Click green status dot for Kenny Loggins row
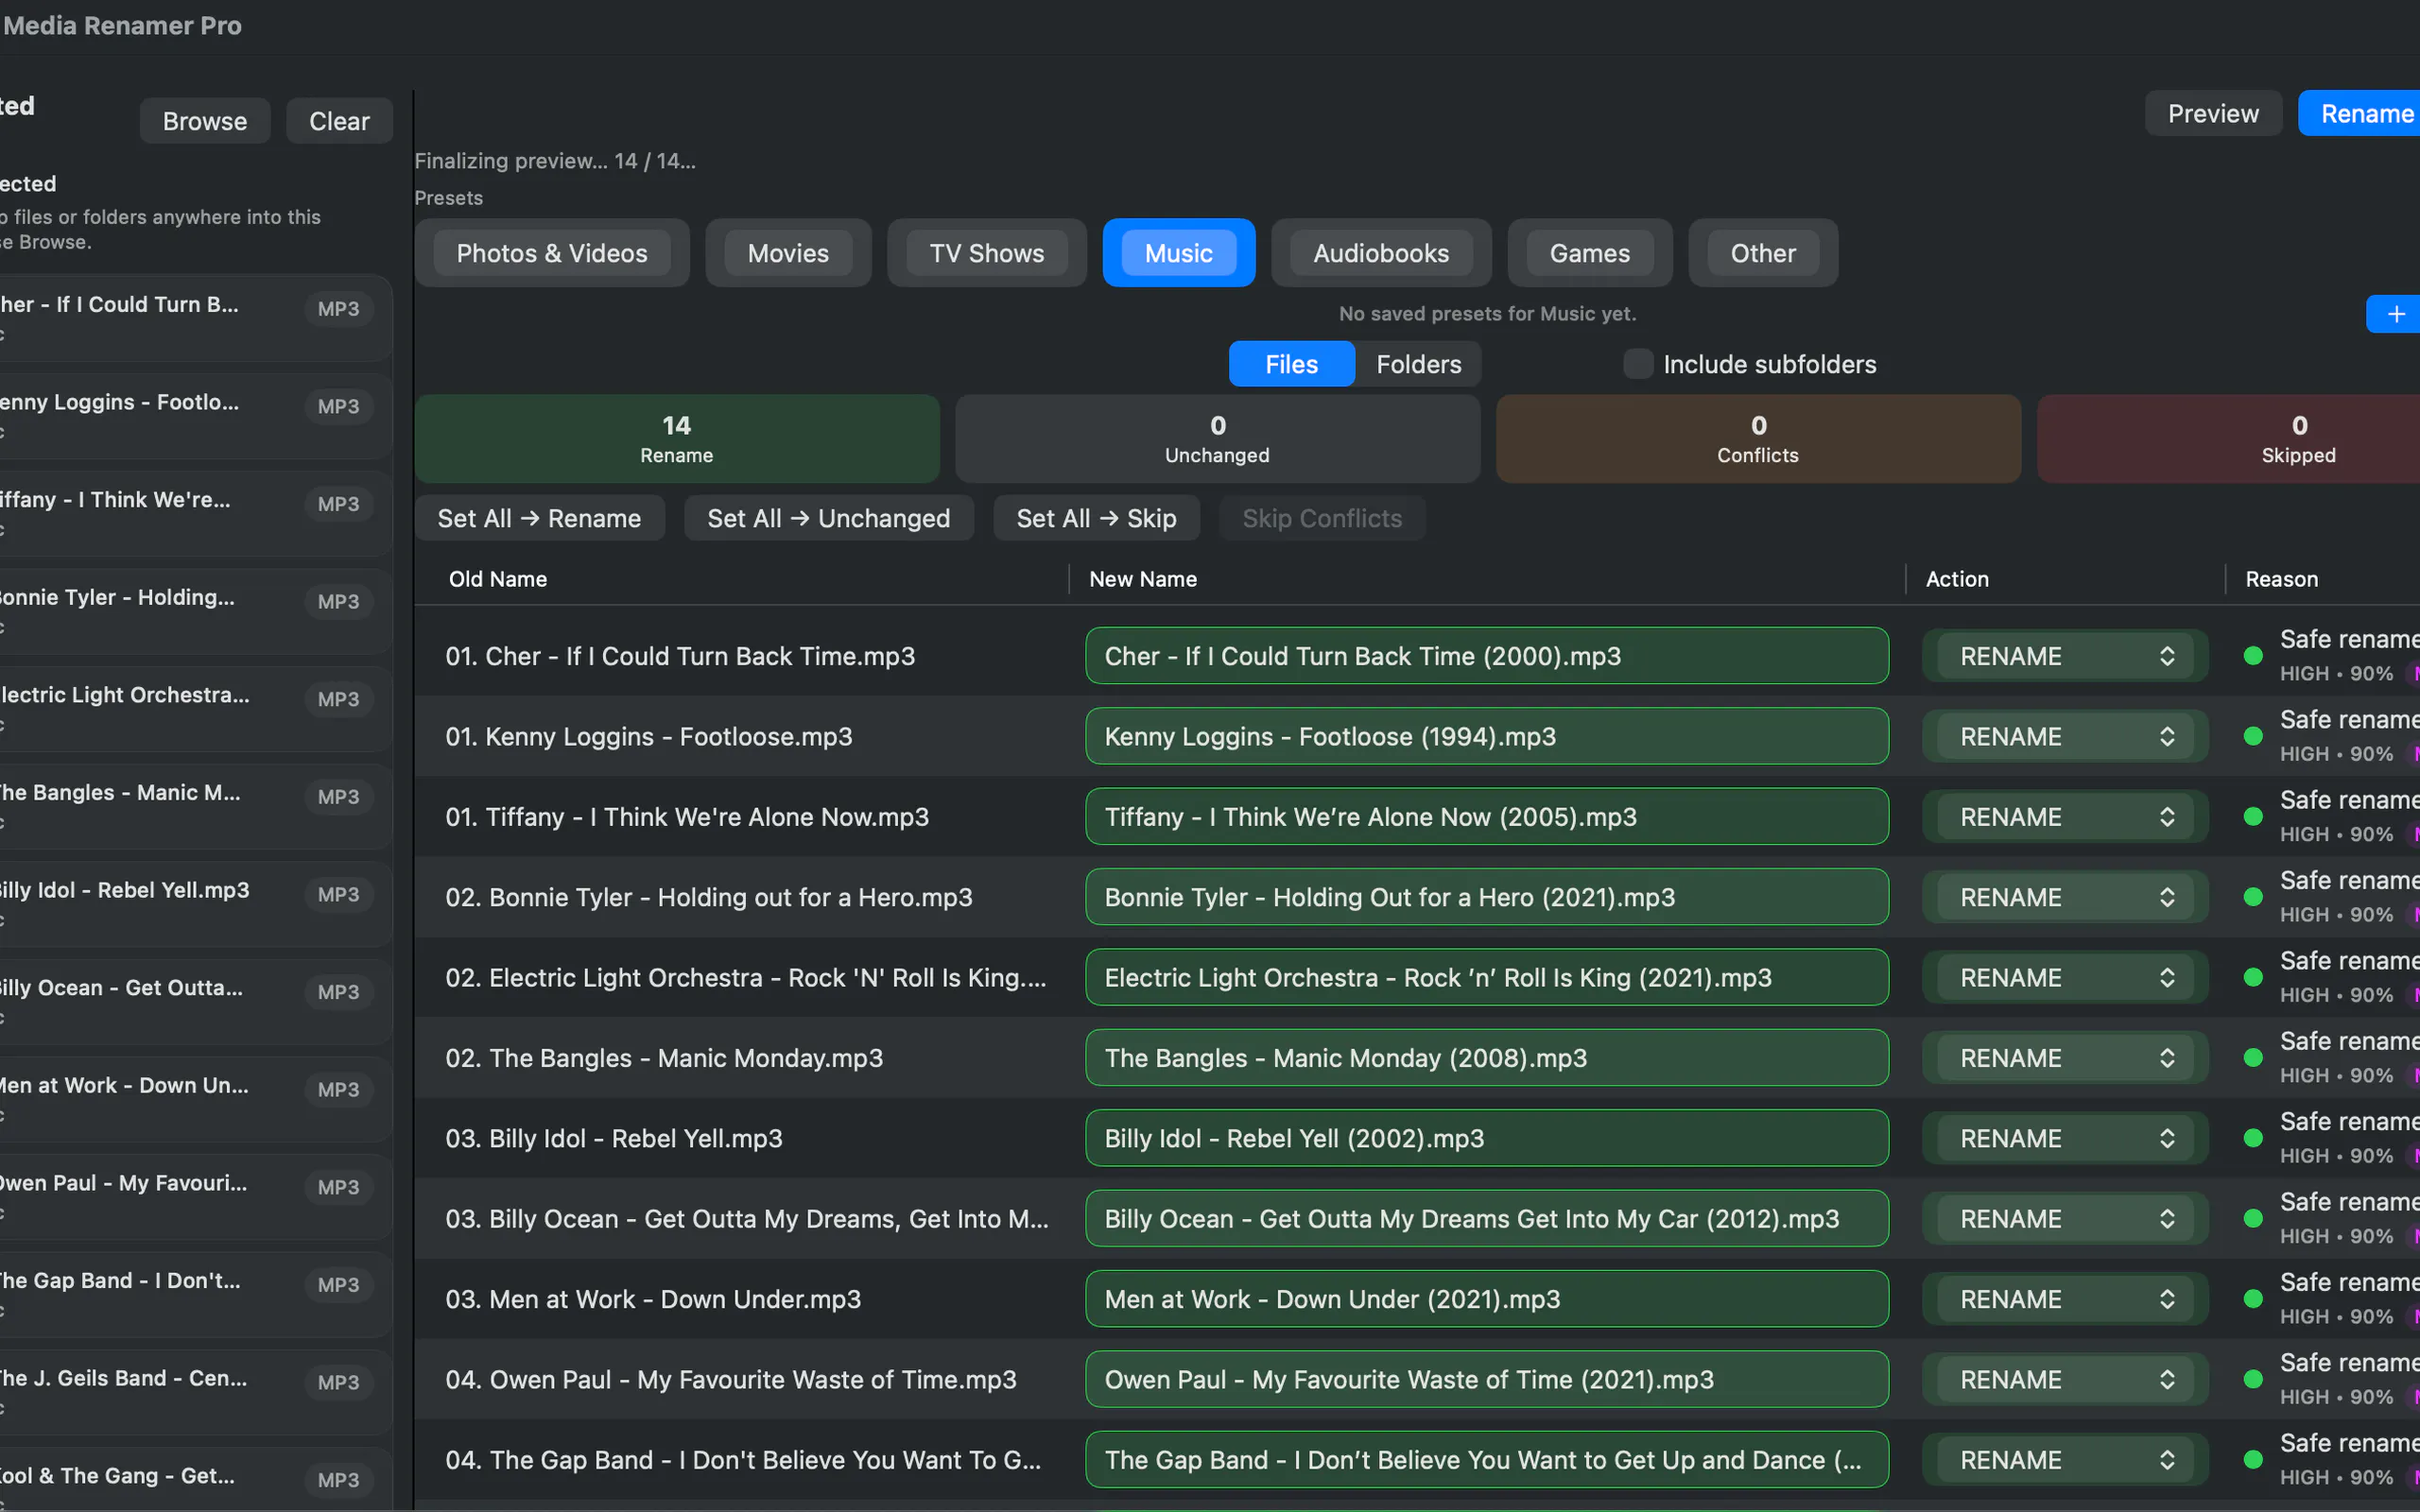 tap(2253, 737)
